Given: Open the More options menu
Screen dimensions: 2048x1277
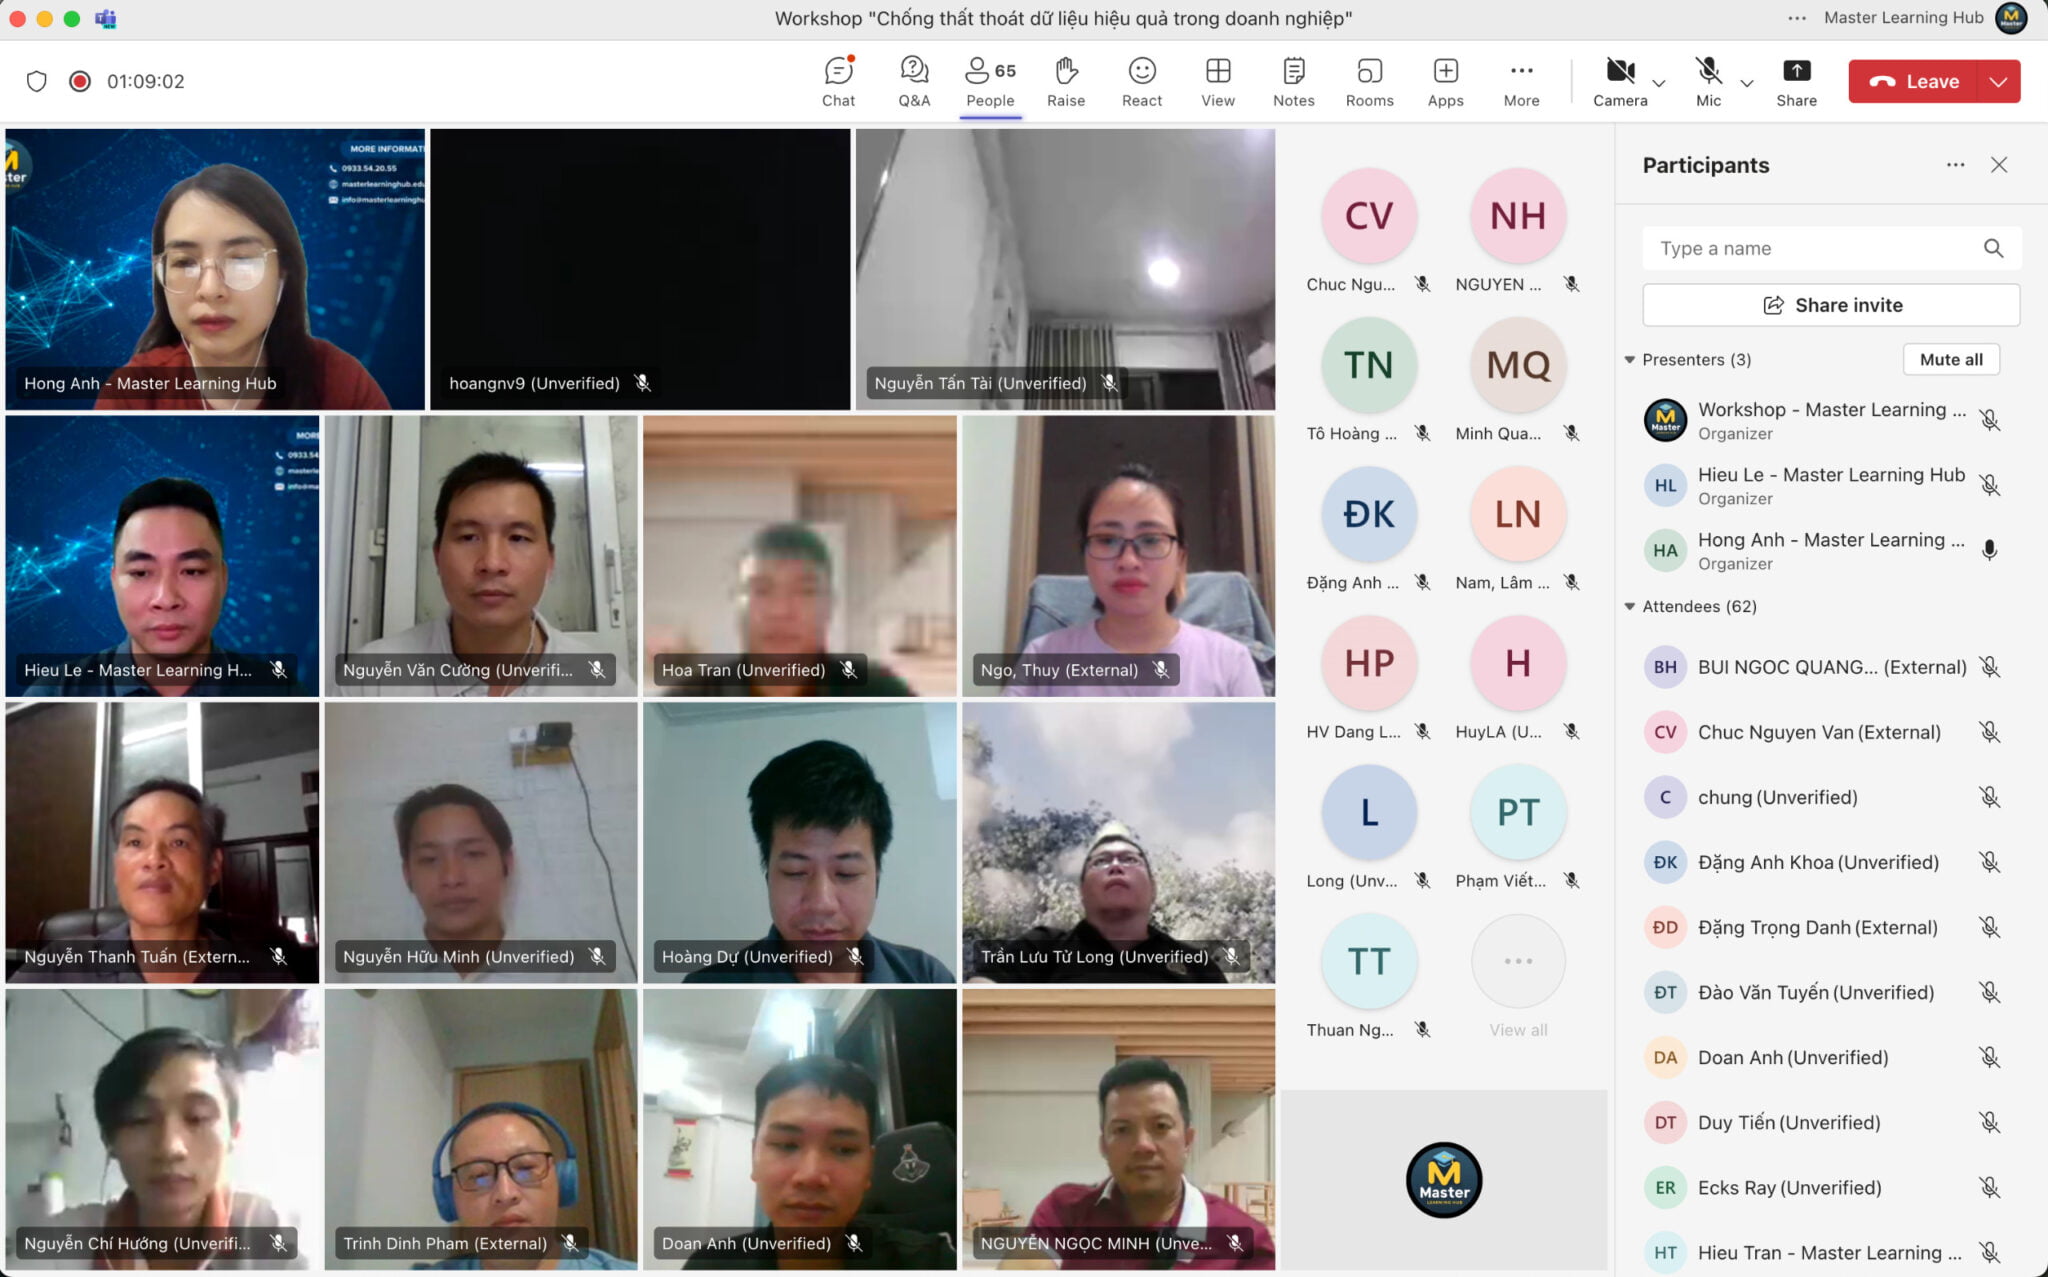Looking at the screenshot, I should click(x=1520, y=81).
